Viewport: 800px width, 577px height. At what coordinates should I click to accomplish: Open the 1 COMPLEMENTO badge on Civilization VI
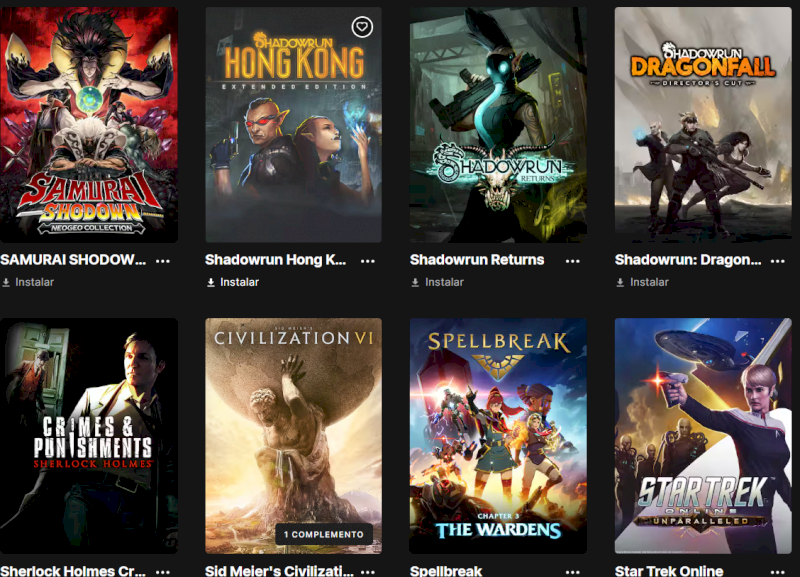(324, 534)
